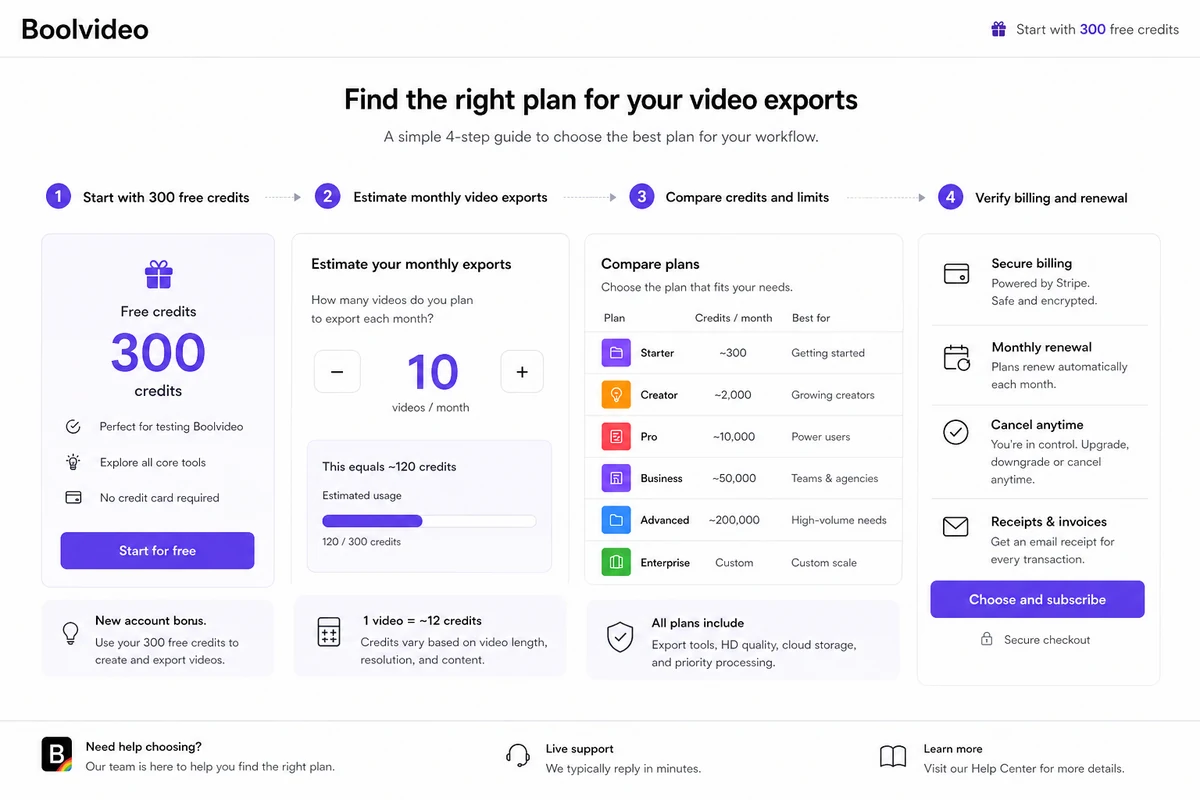This screenshot has height=800, width=1200.
Task: Click the Secure billing card icon
Action: (x=956, y=273)
